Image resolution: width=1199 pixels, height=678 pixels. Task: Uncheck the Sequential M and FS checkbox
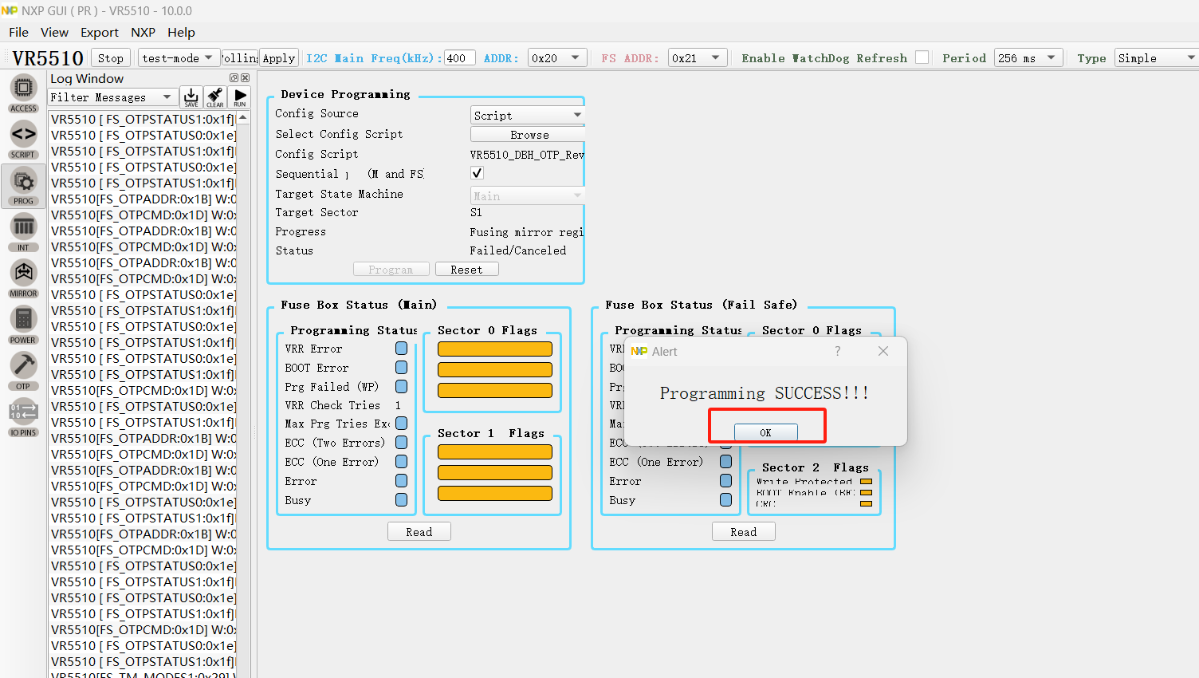click(x=477, y=174)
